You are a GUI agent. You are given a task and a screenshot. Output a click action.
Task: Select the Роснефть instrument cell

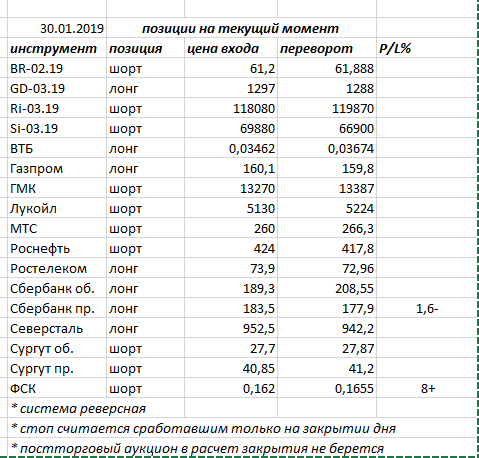click(x=57, y=248)
